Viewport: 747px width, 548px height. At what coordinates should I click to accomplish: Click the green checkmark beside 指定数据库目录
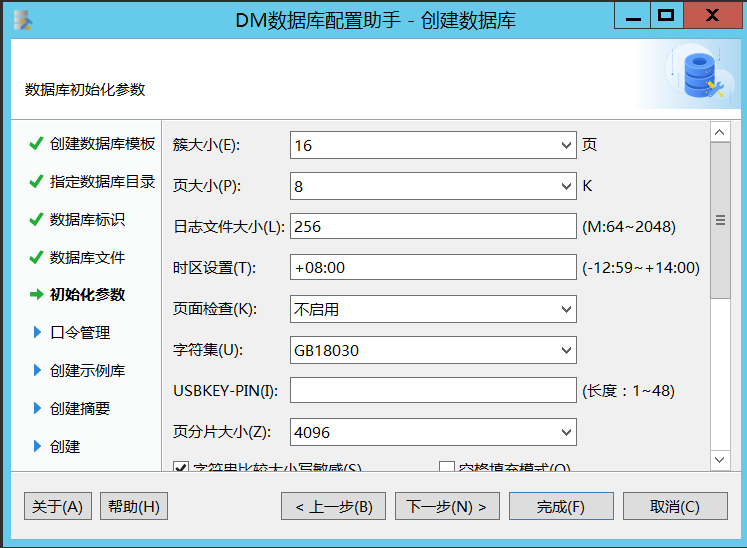click(x=36, y=182)
